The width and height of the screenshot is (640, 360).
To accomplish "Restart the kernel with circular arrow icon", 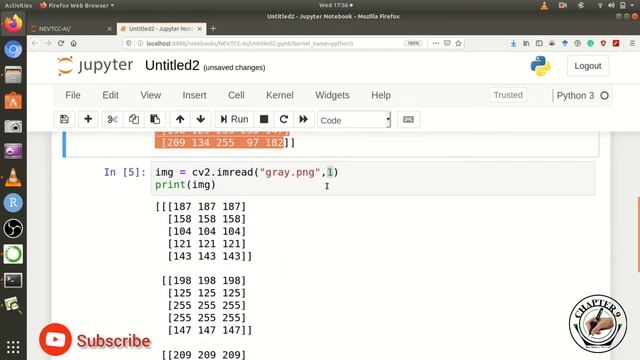I will click(x=284, y=119).
